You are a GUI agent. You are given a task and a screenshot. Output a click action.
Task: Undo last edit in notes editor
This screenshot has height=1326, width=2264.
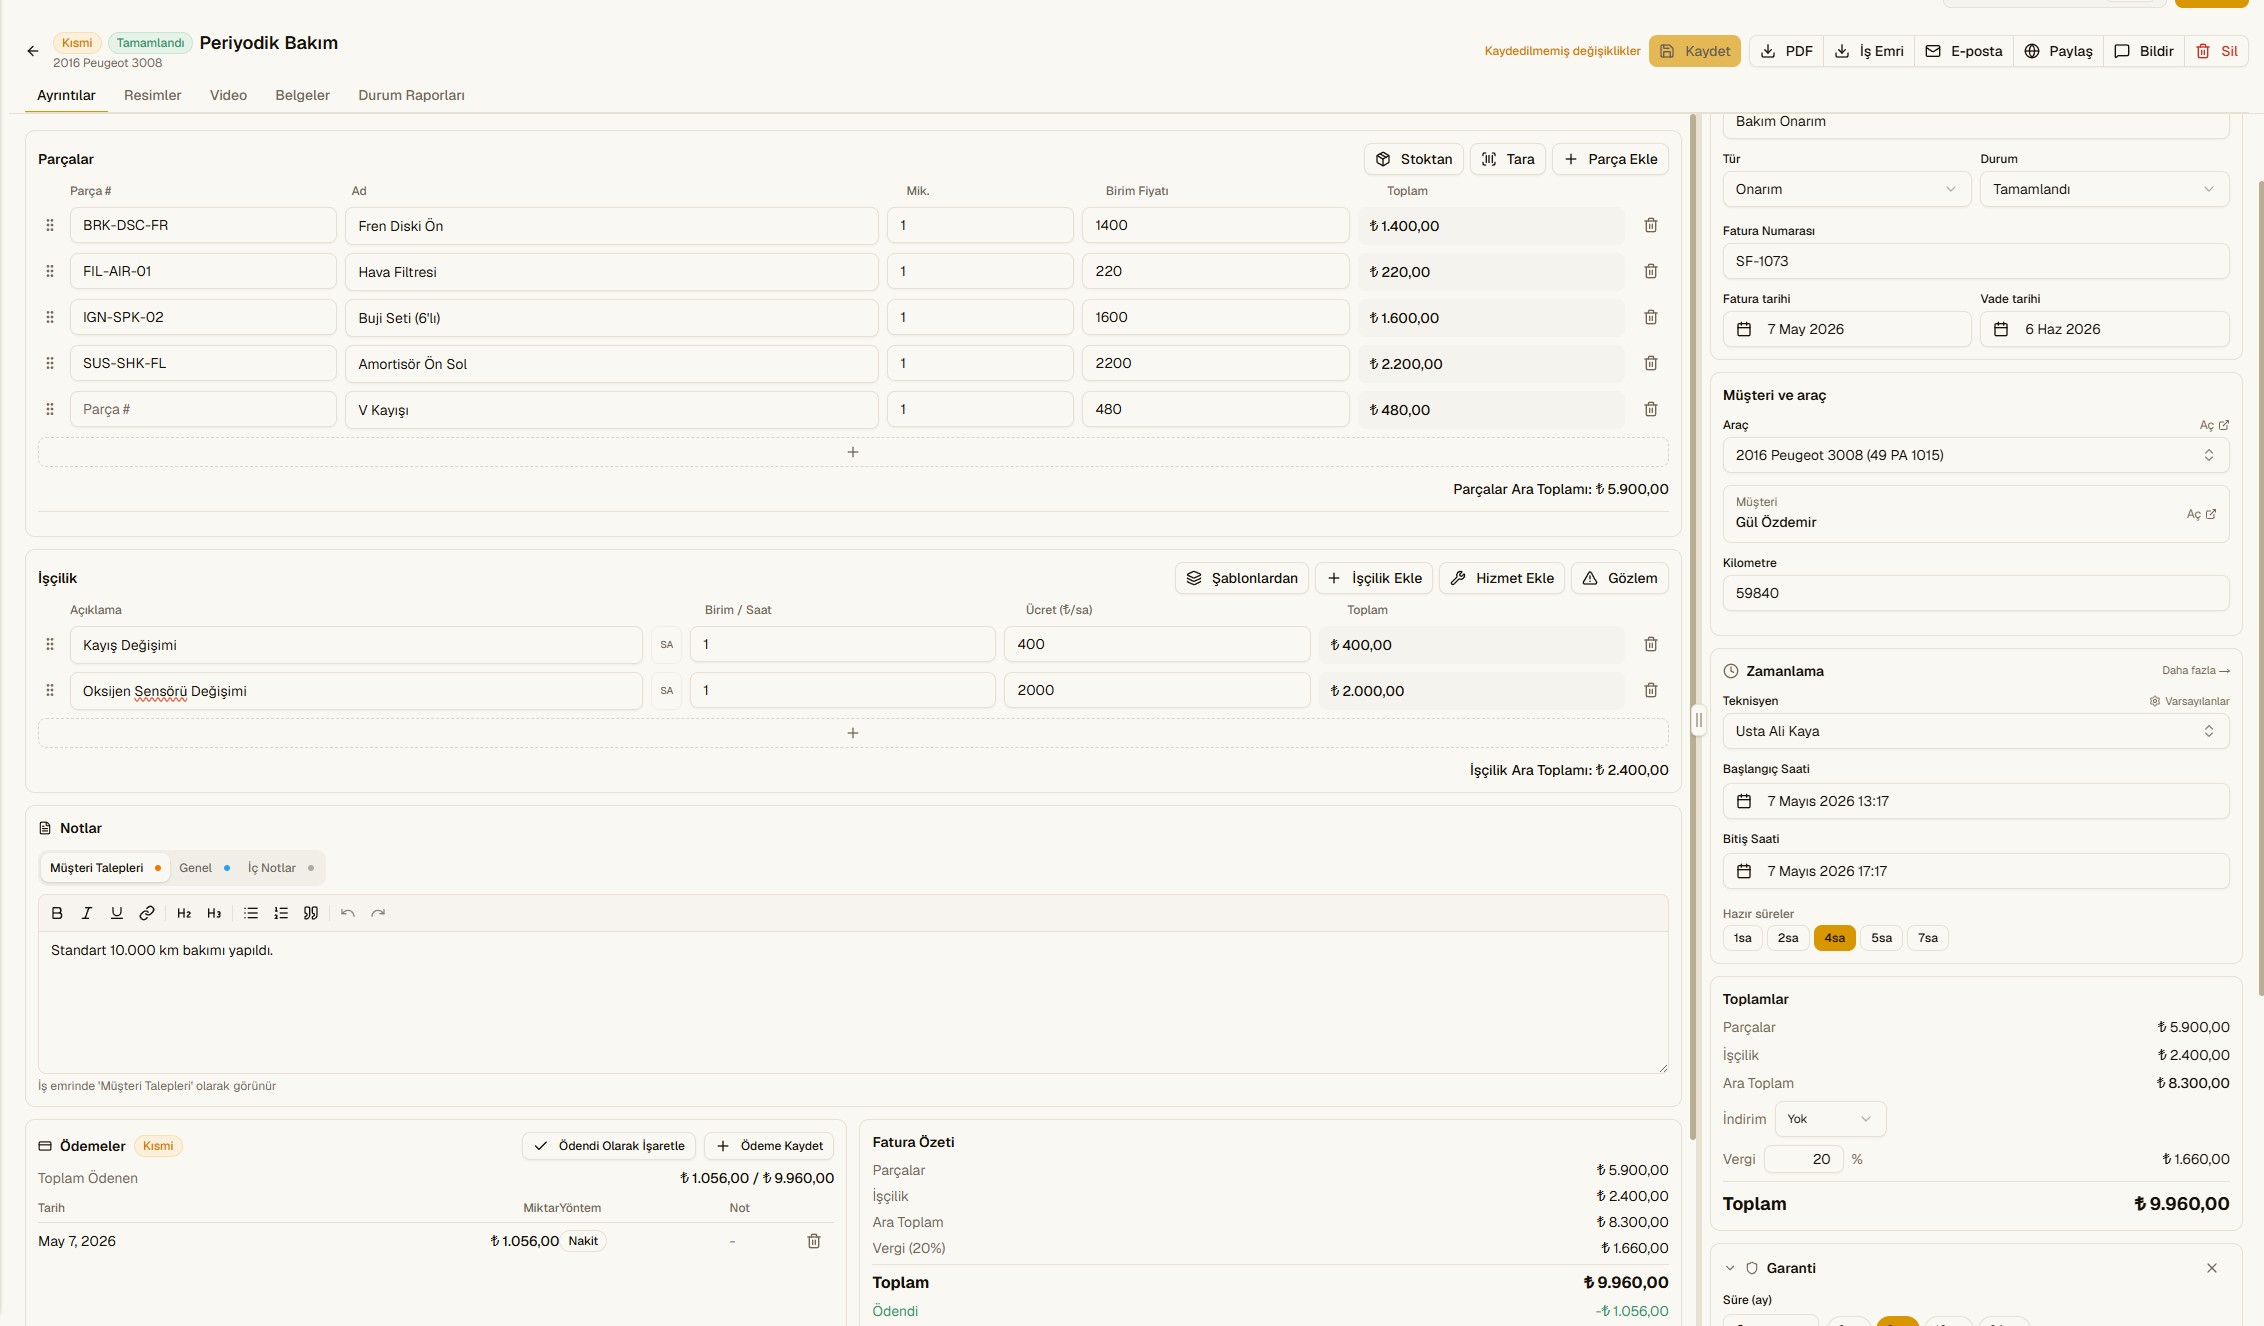pos(348,913)
